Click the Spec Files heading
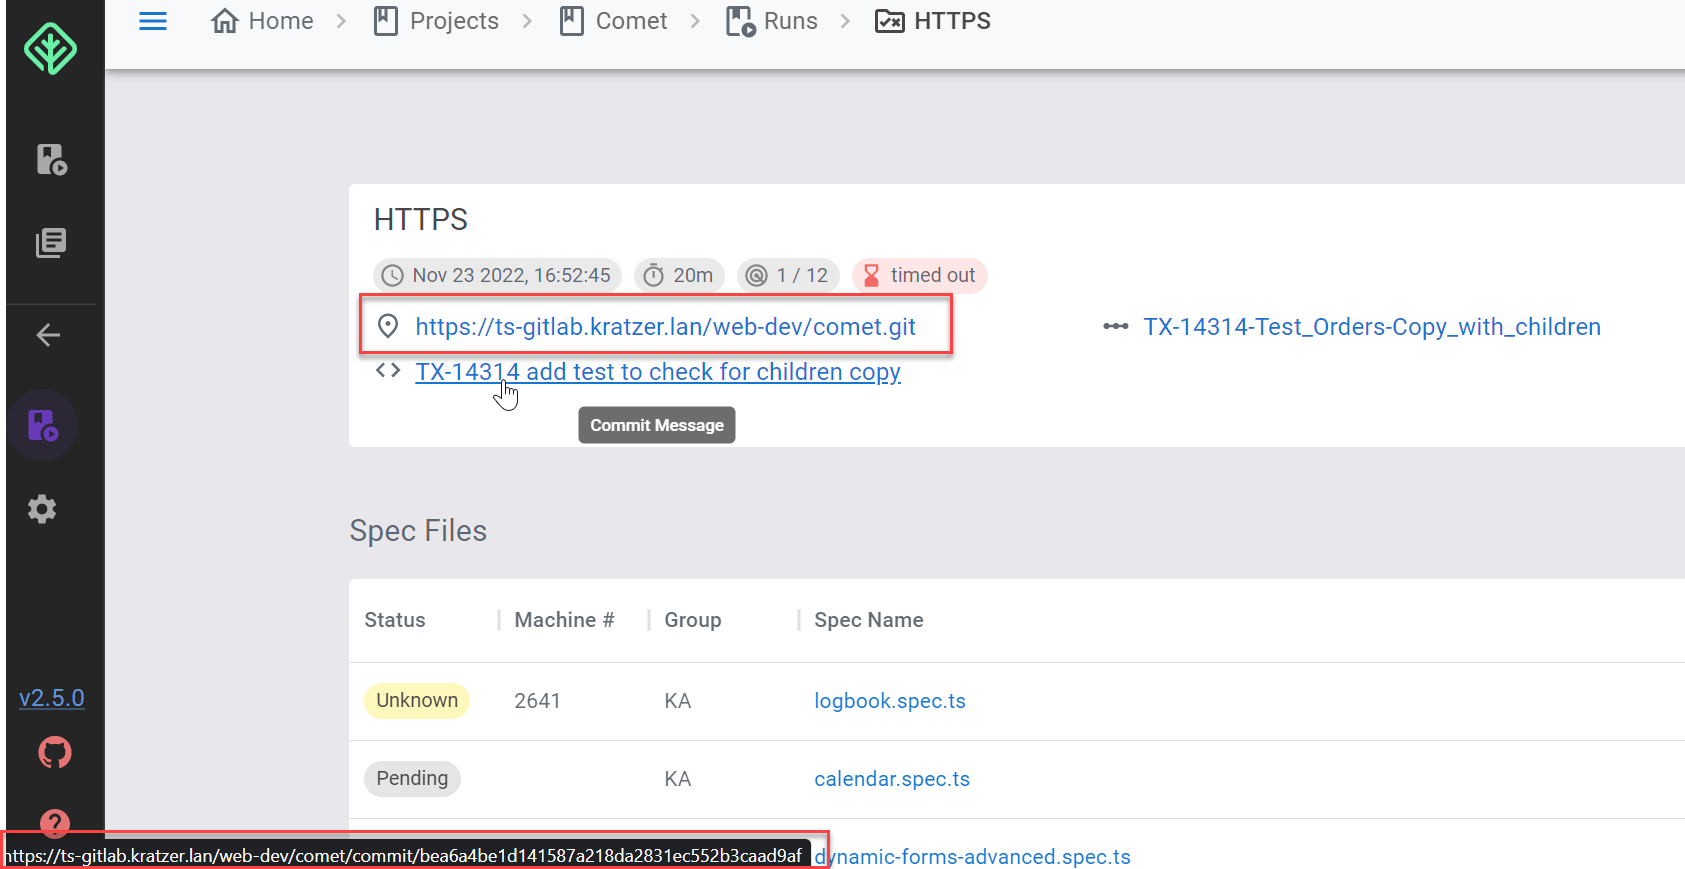 (418, 531)
